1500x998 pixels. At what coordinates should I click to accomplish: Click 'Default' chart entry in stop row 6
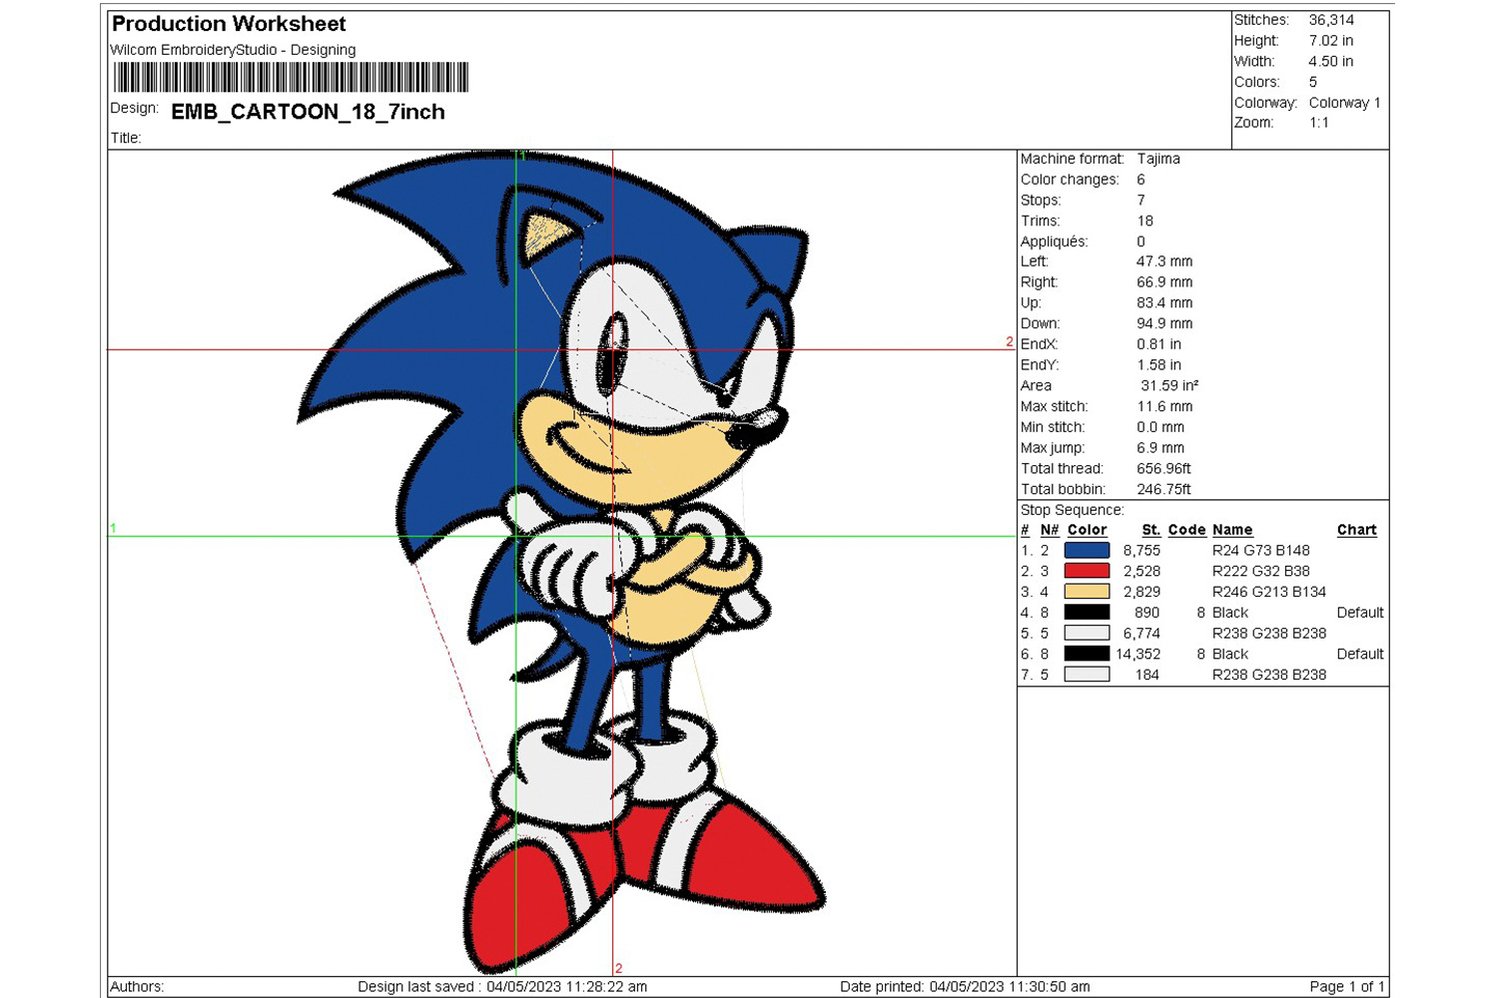[x=1360, y=654]
